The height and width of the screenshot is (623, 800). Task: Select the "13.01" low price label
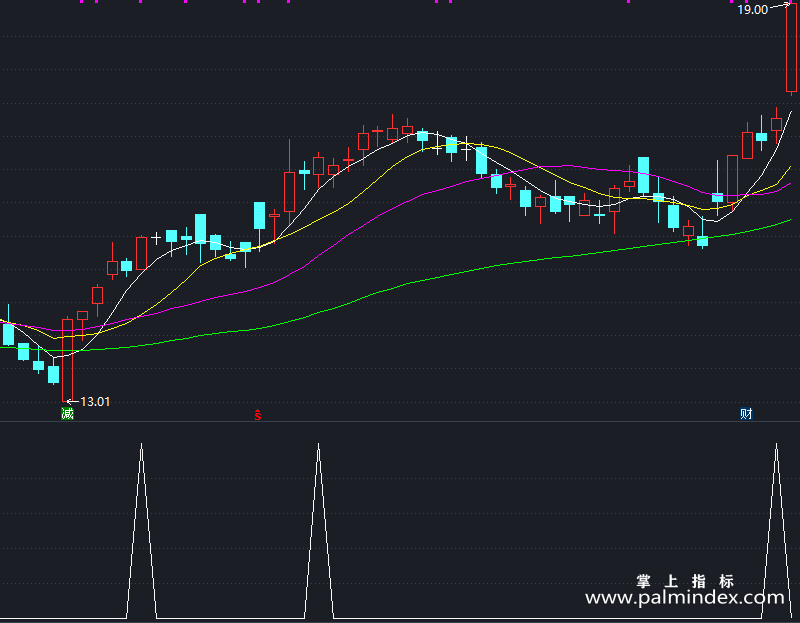95,402
